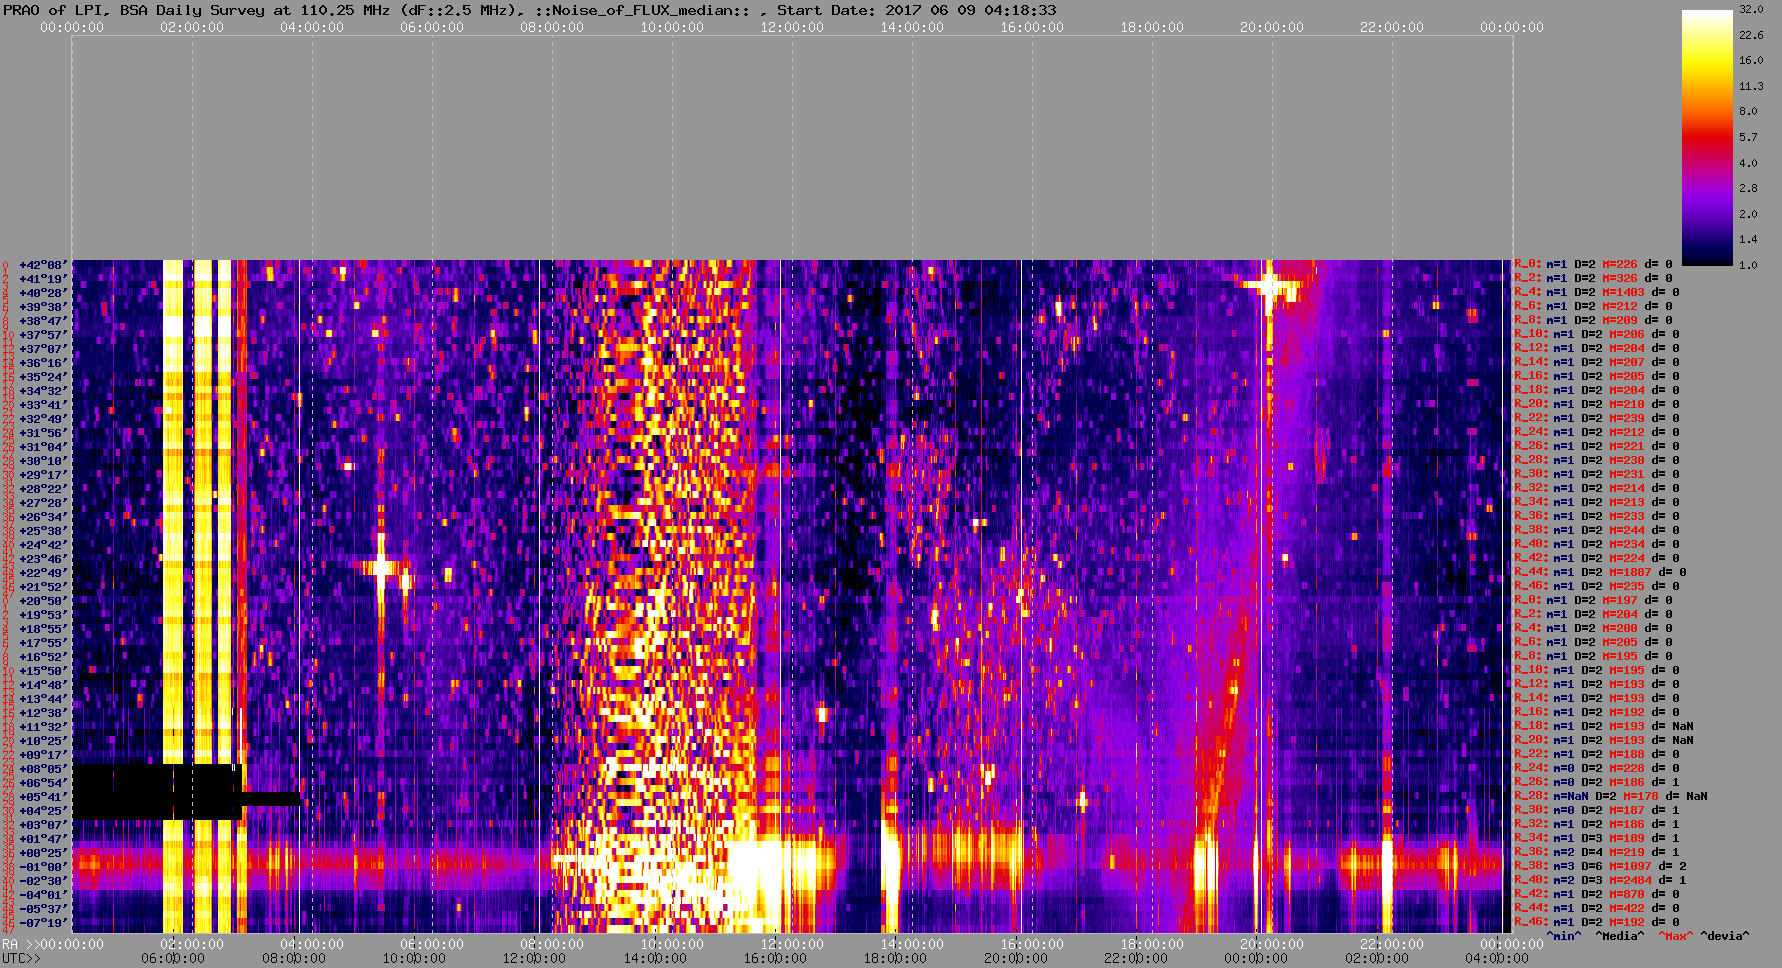Image resolution: width=1782 pixels, height=968 pixels.
Task: Click the ^devia^ legend label
Action: click(1725, 937)
